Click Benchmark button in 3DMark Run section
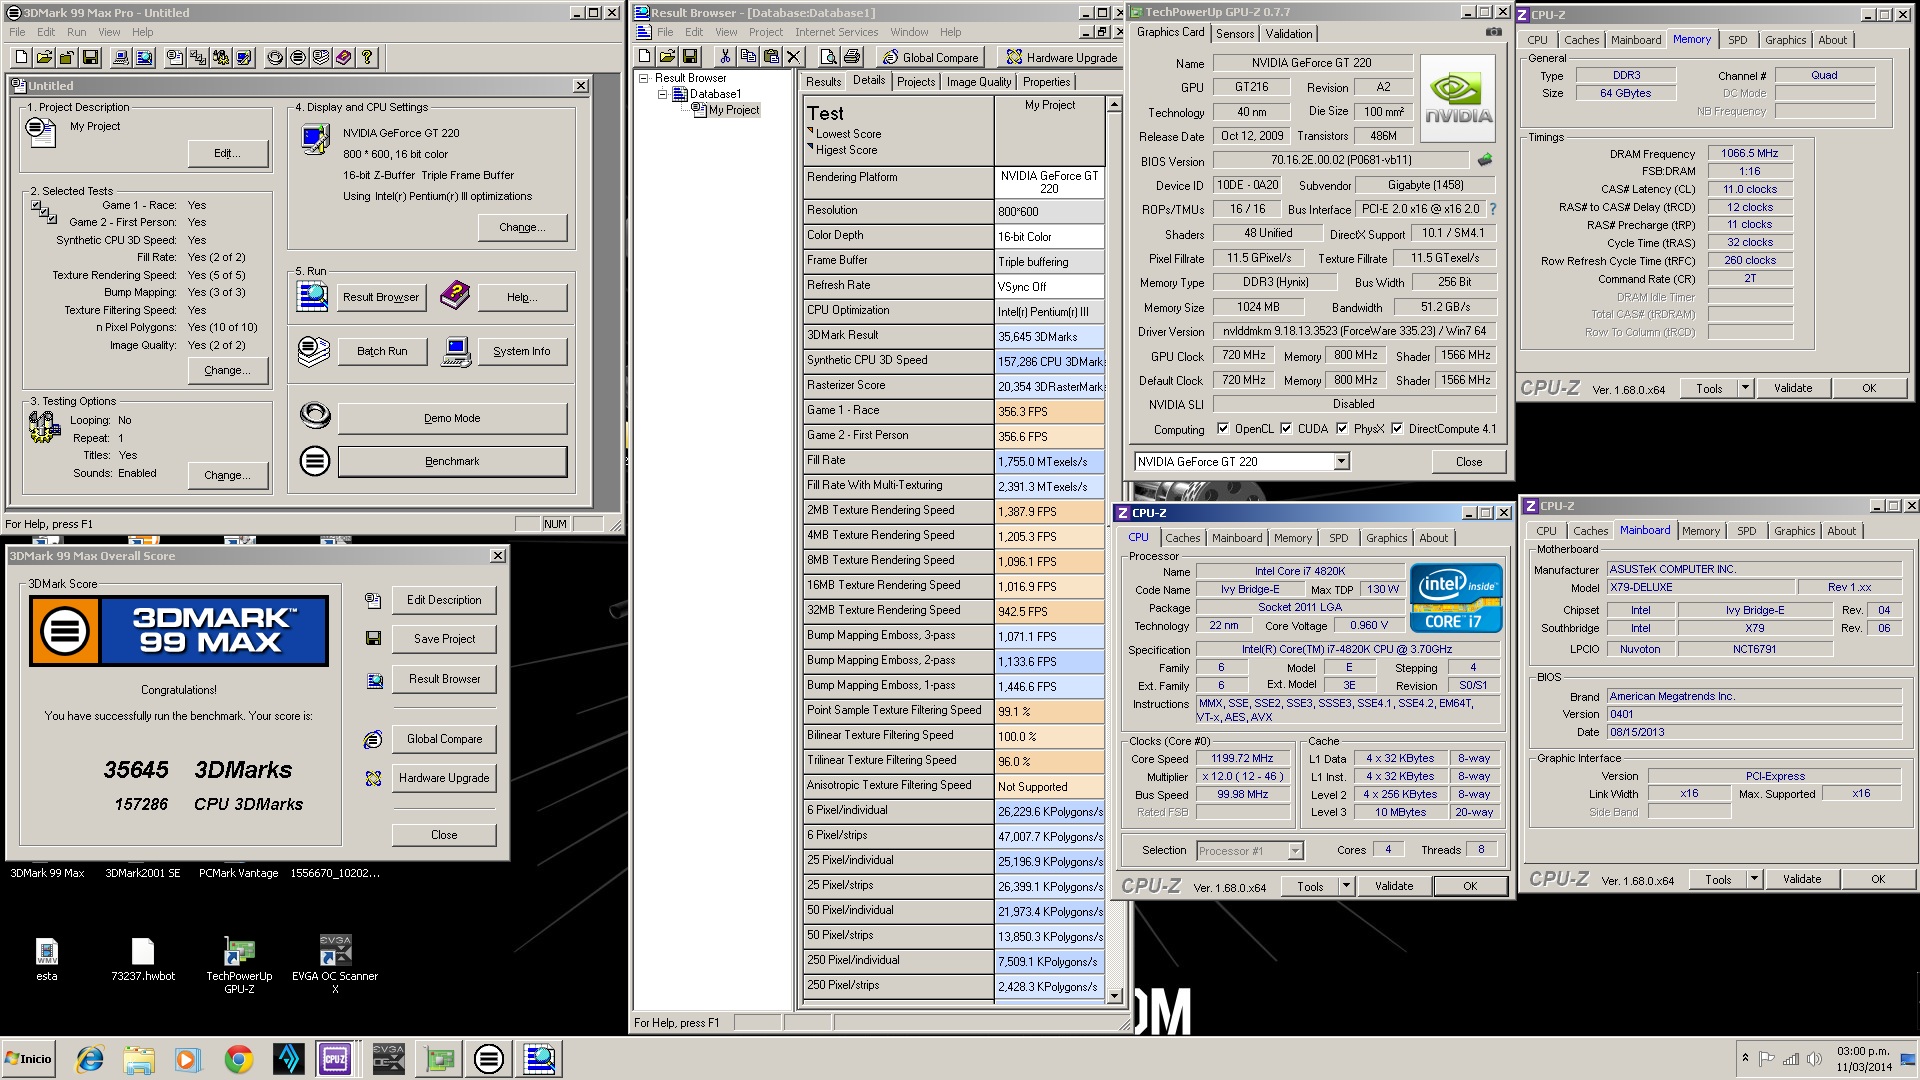Image resolution: width=1920 pixels, height=1080 pixels. click(452, 461)
